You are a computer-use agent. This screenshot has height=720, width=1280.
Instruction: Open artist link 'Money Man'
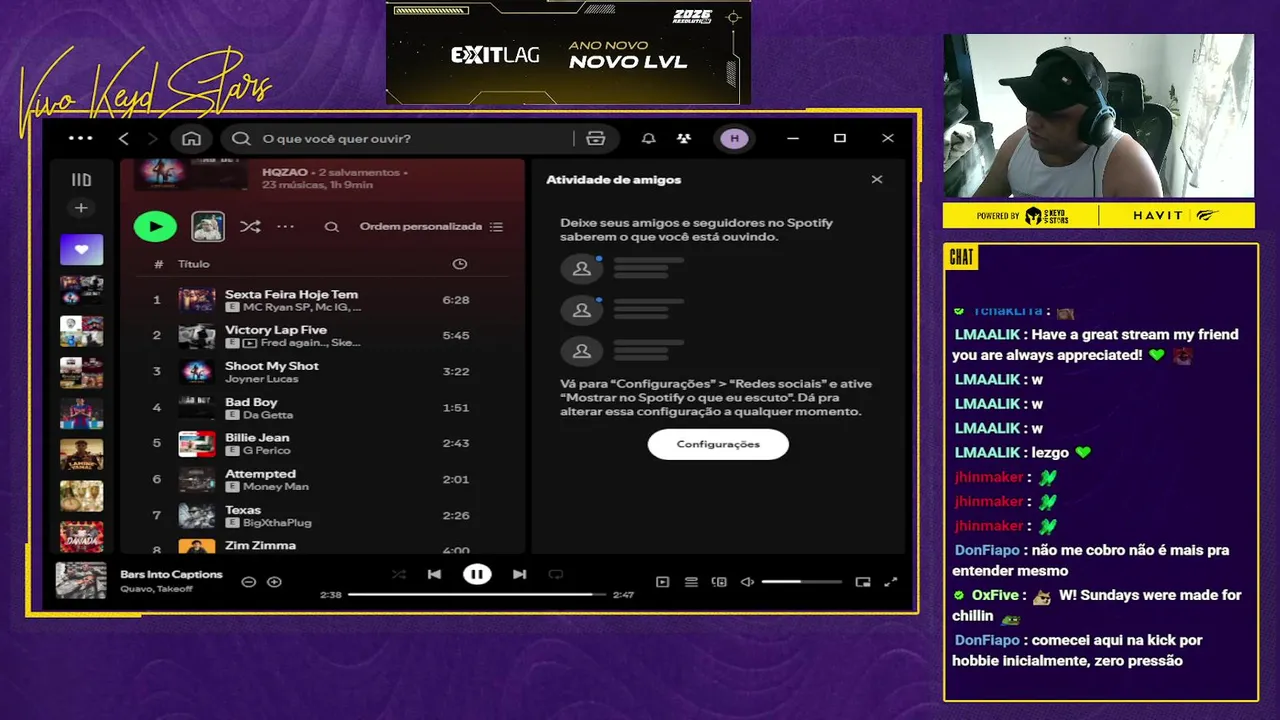(x=276, y=487)
